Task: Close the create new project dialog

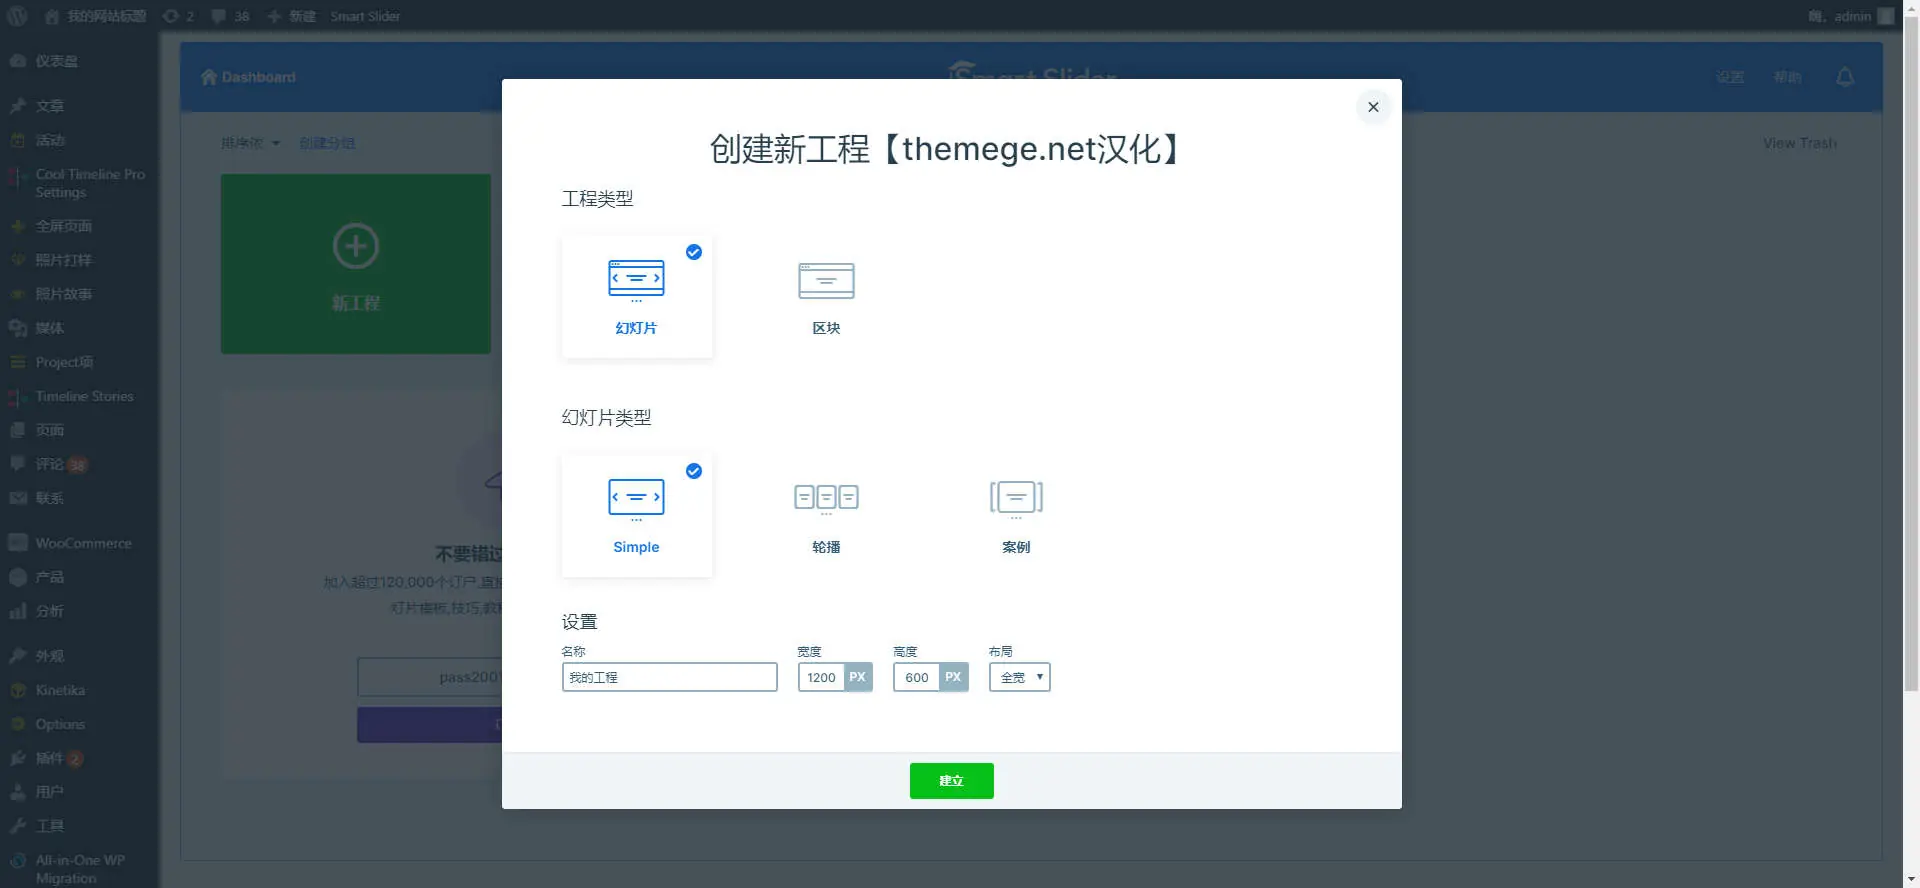Action: [x=1373, y=107]
